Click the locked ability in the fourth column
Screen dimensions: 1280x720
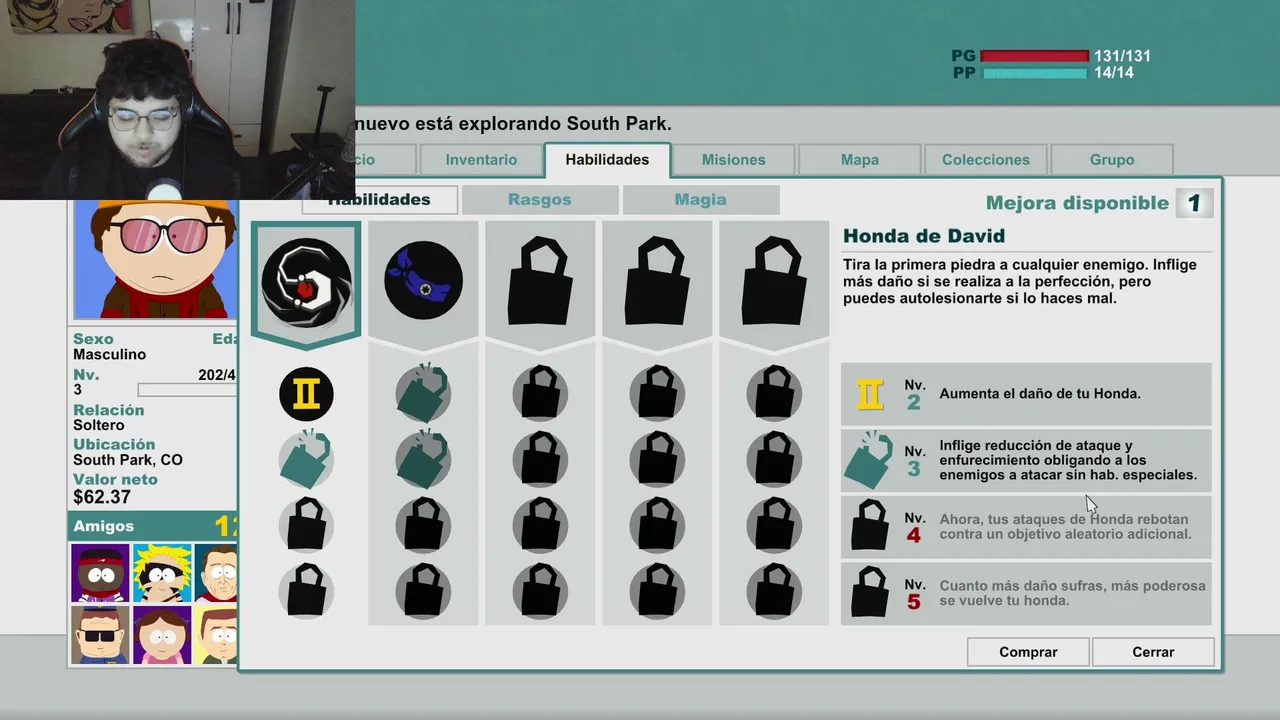pos(657,280)
